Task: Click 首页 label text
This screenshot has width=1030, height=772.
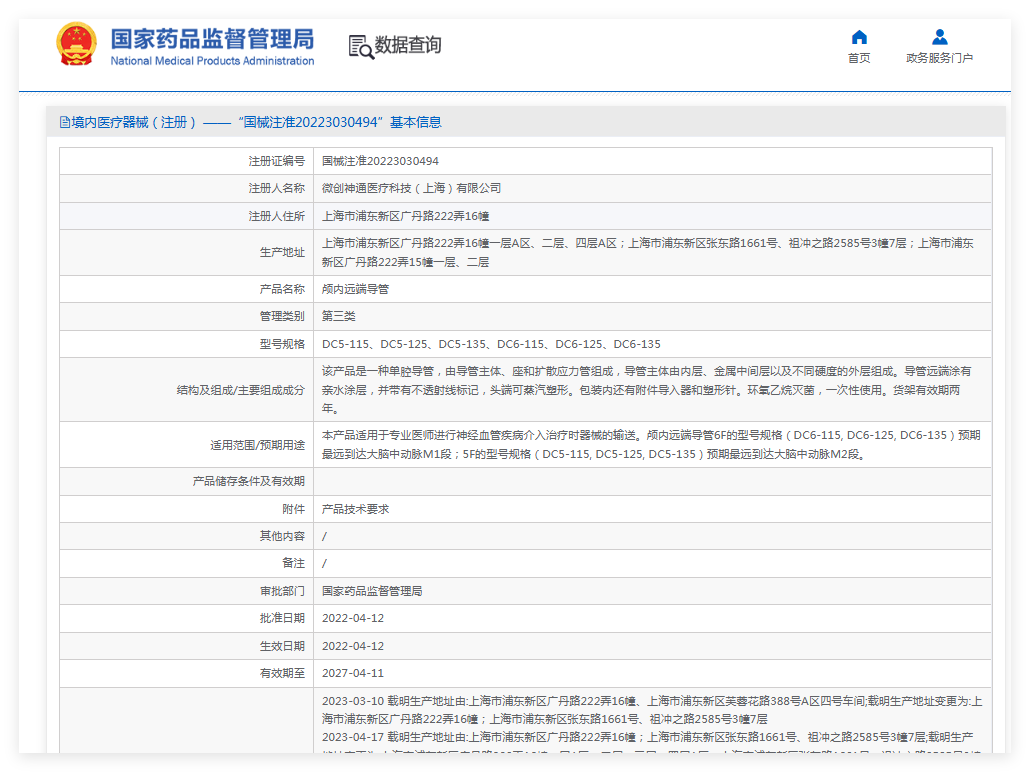Action: [x=859, y=58]
